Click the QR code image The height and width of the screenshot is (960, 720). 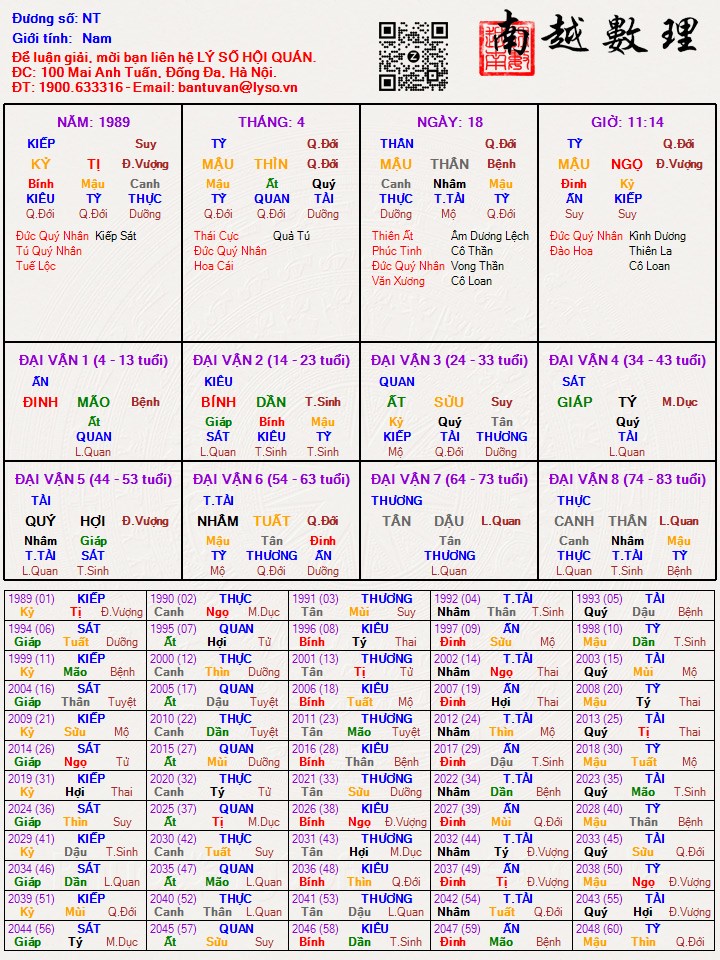coord(413,56)
